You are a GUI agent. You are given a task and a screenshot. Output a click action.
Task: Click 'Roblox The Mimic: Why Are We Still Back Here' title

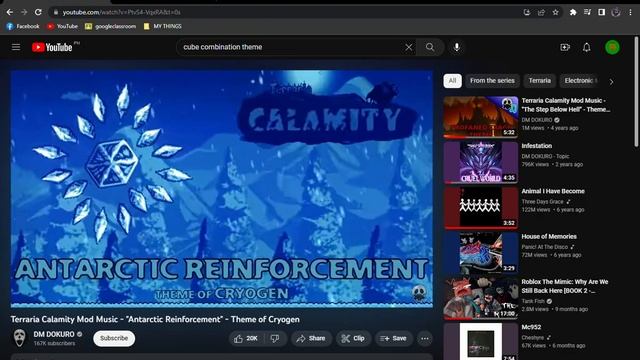coord(564,286)
